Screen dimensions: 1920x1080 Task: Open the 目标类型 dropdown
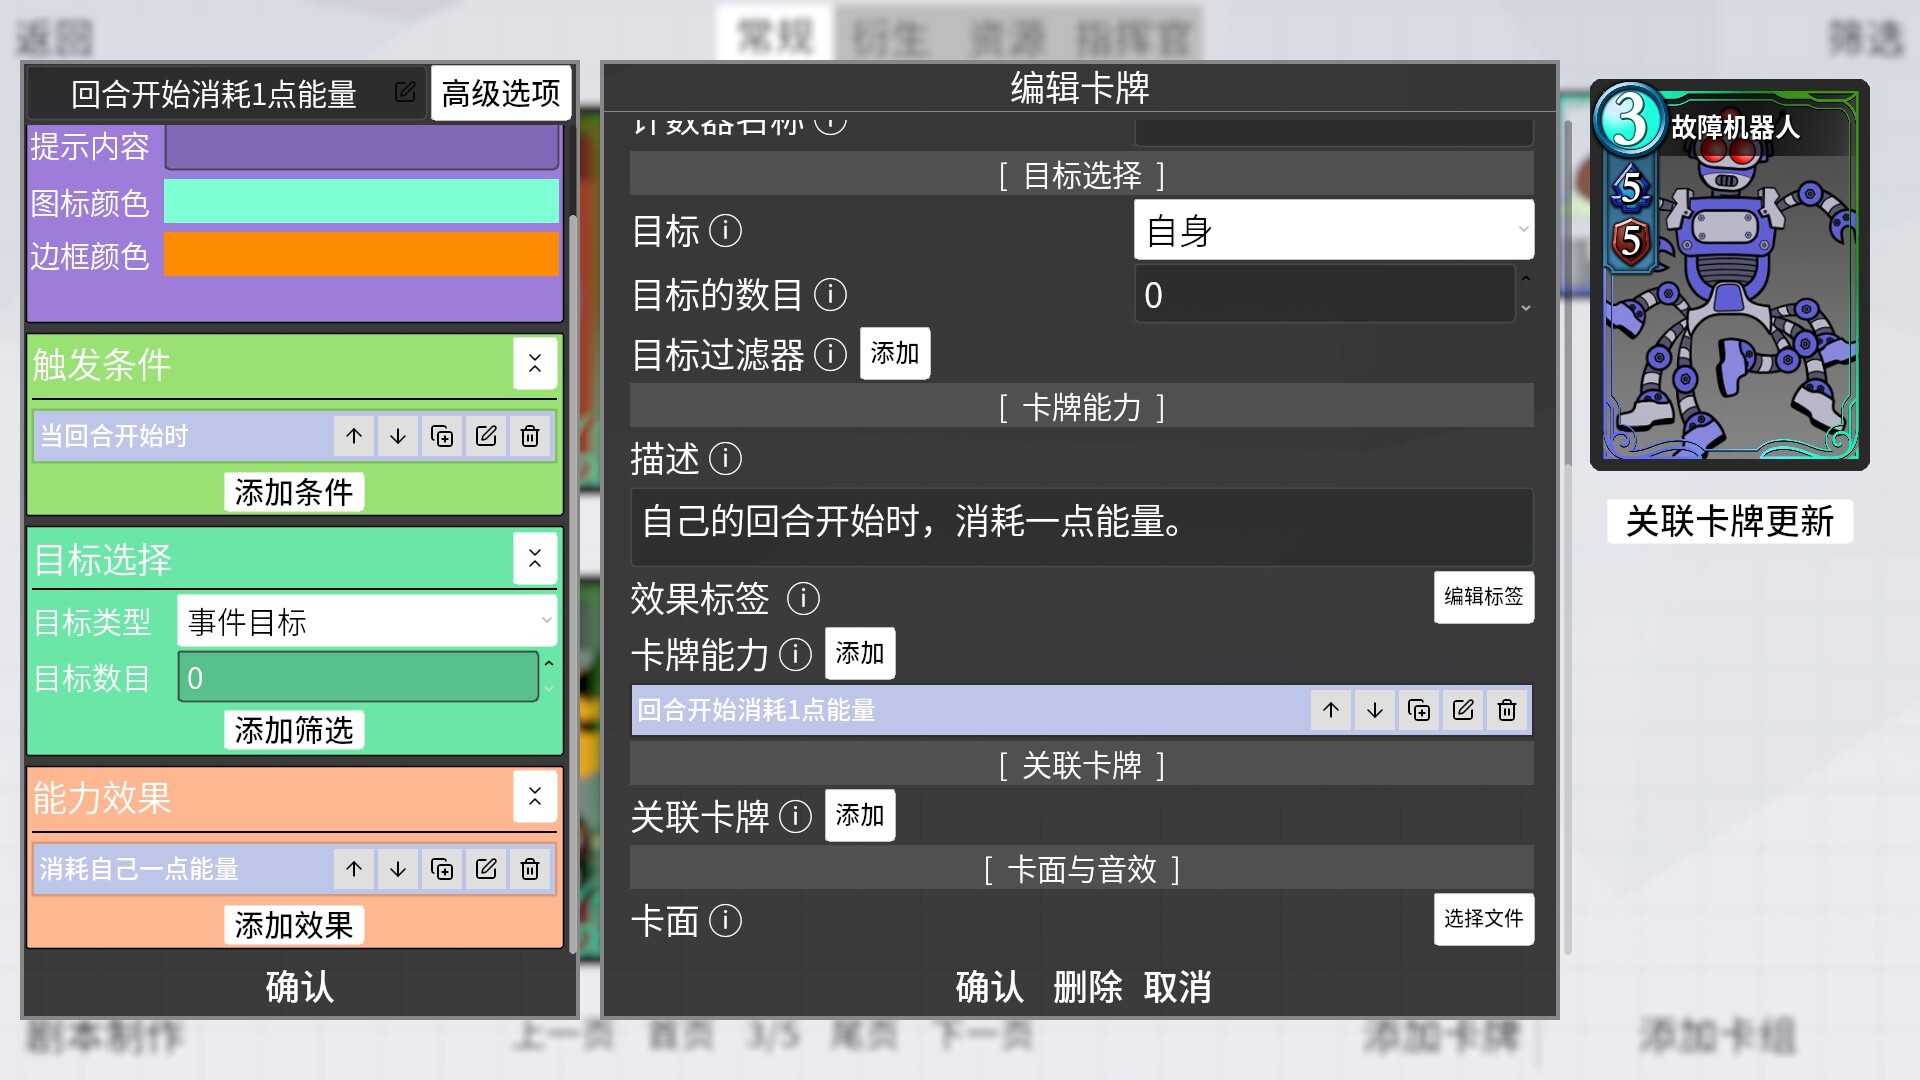[366, 622]
